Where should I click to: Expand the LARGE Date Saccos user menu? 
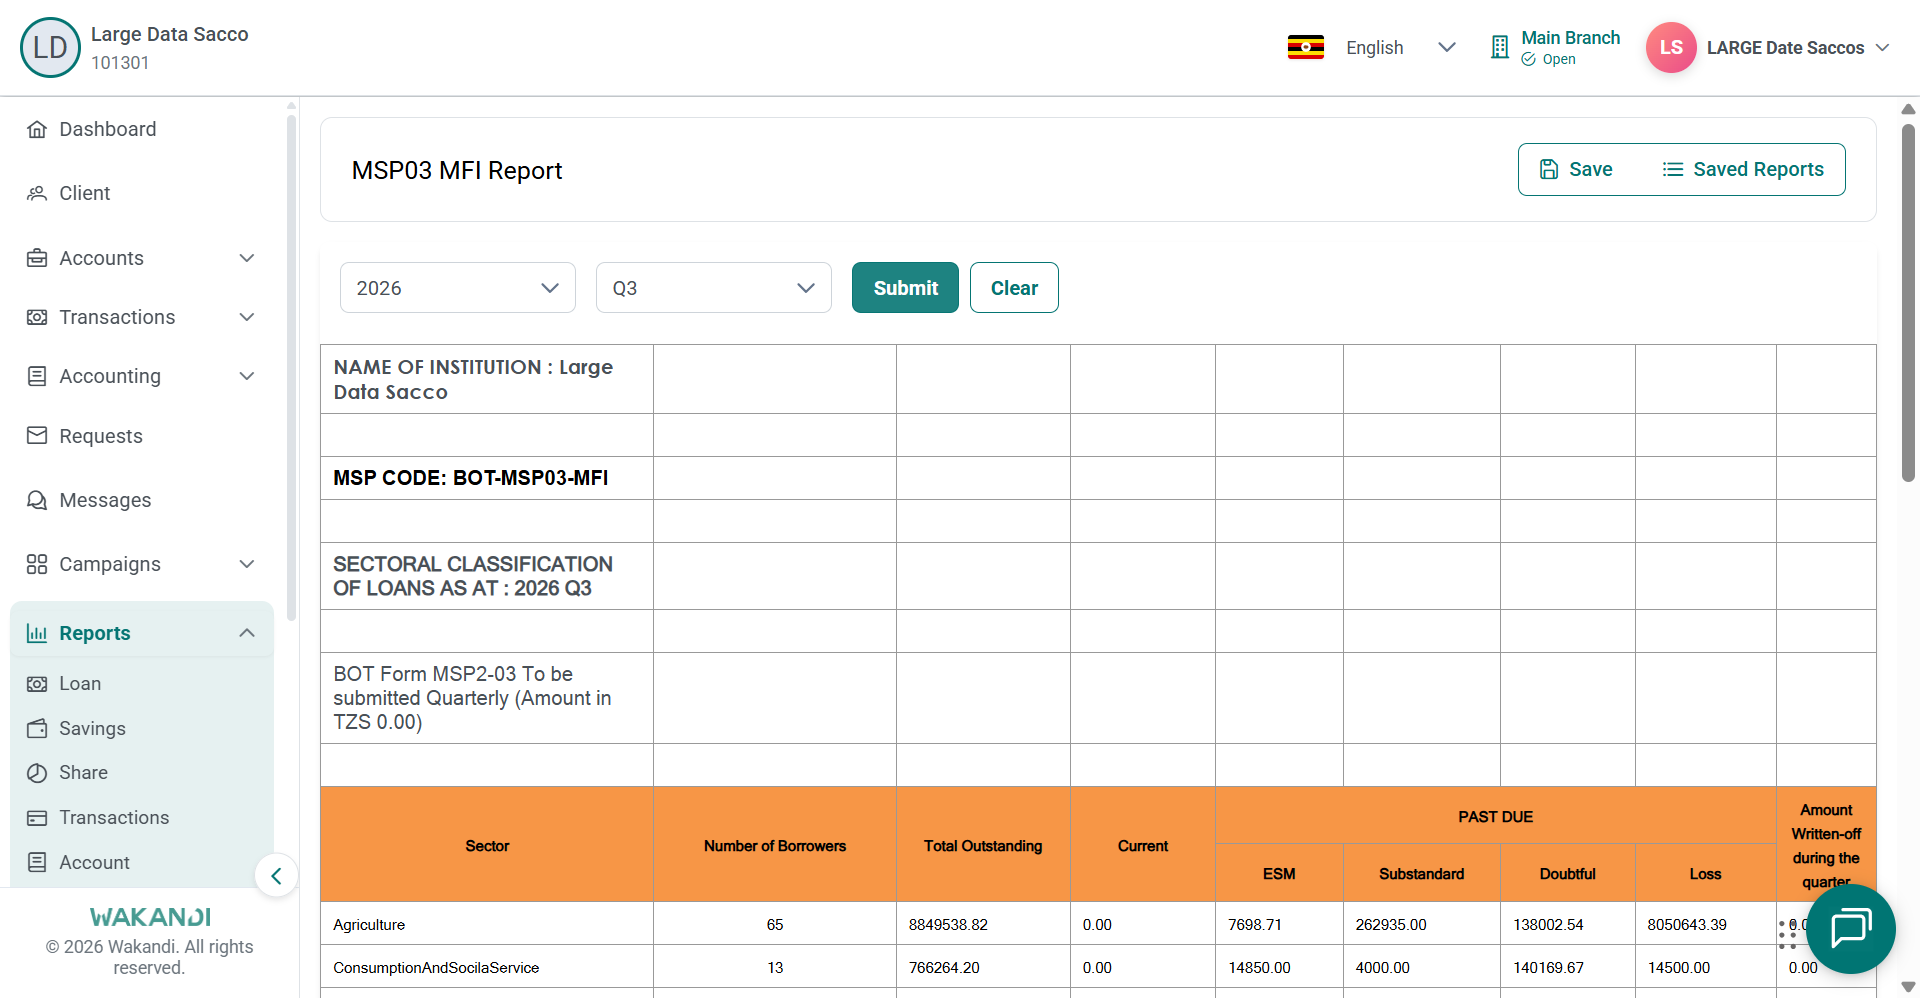coord(1883,47)
